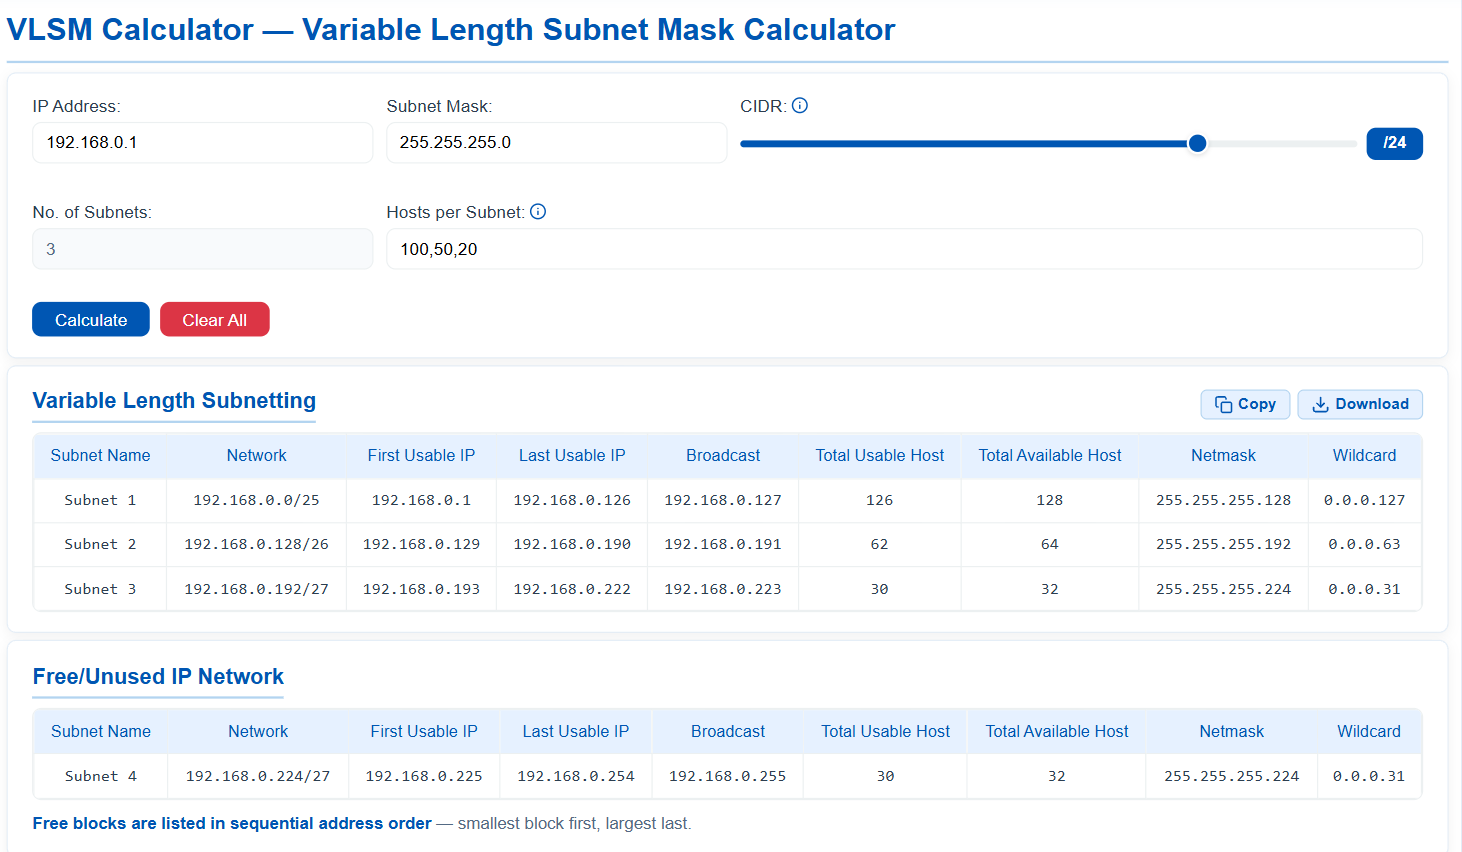
Task: Click total available host value 64
Action: click(1050, 544)
